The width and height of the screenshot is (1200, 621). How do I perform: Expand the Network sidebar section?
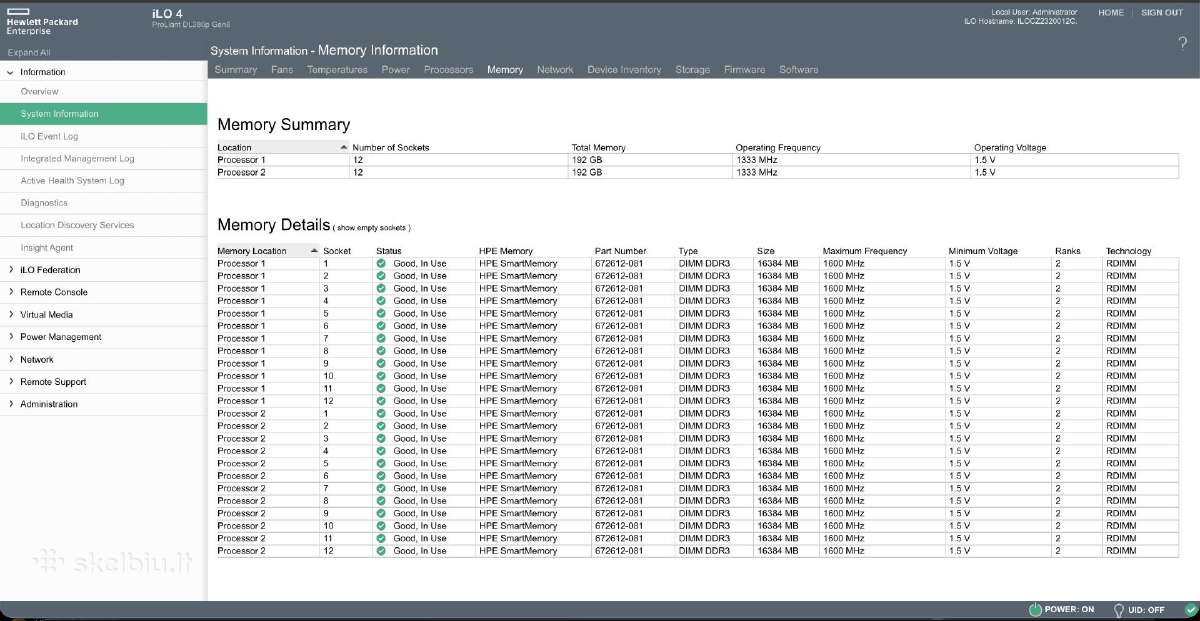(x=10, y=359)
